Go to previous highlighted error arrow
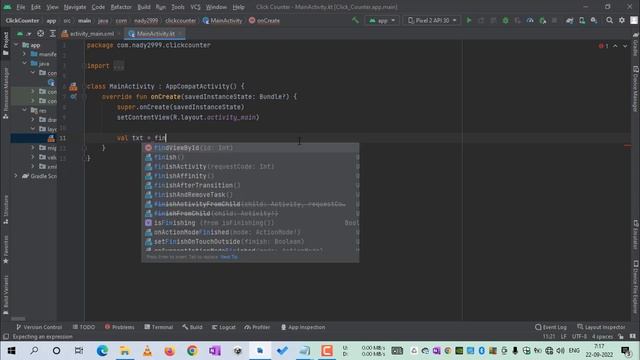The width and height of the screenshot is (640, 360). click(x=615, y=46)
